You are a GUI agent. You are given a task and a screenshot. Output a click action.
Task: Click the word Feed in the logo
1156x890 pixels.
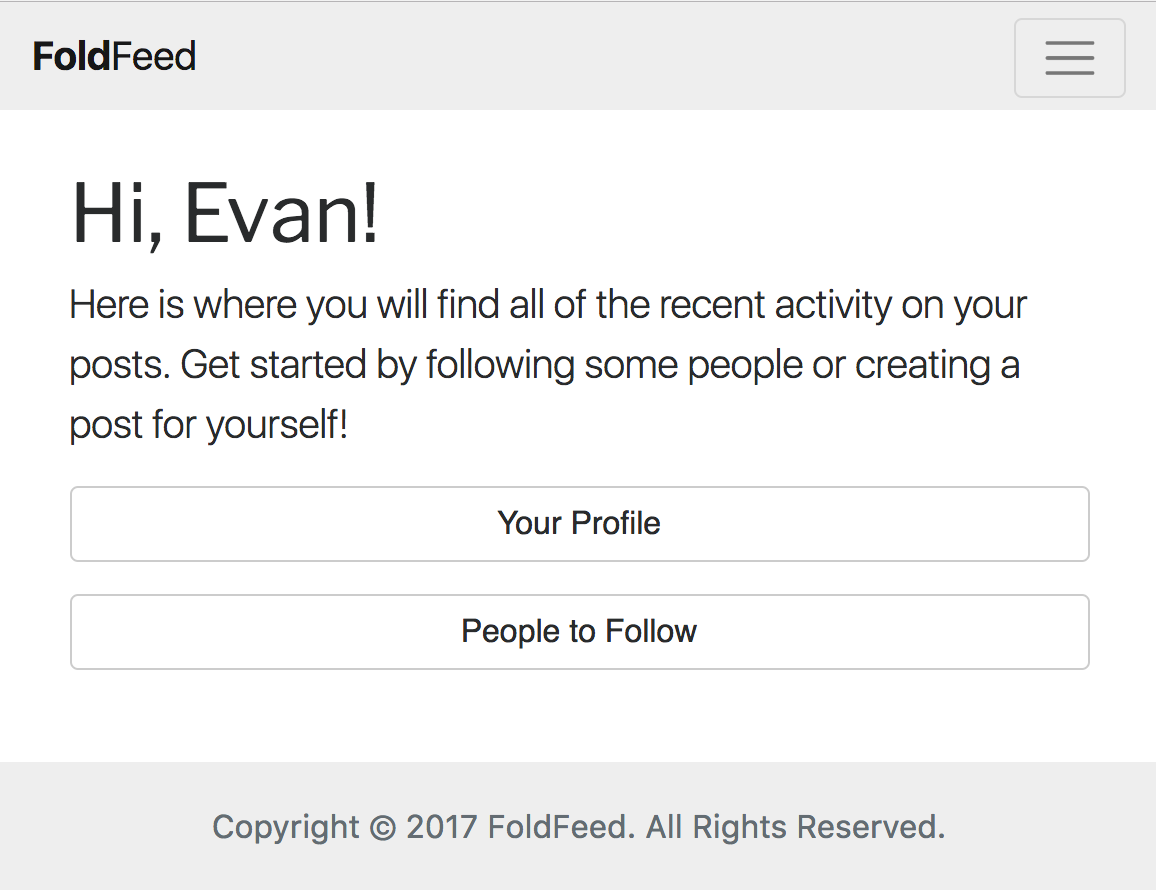pos(154,56)
